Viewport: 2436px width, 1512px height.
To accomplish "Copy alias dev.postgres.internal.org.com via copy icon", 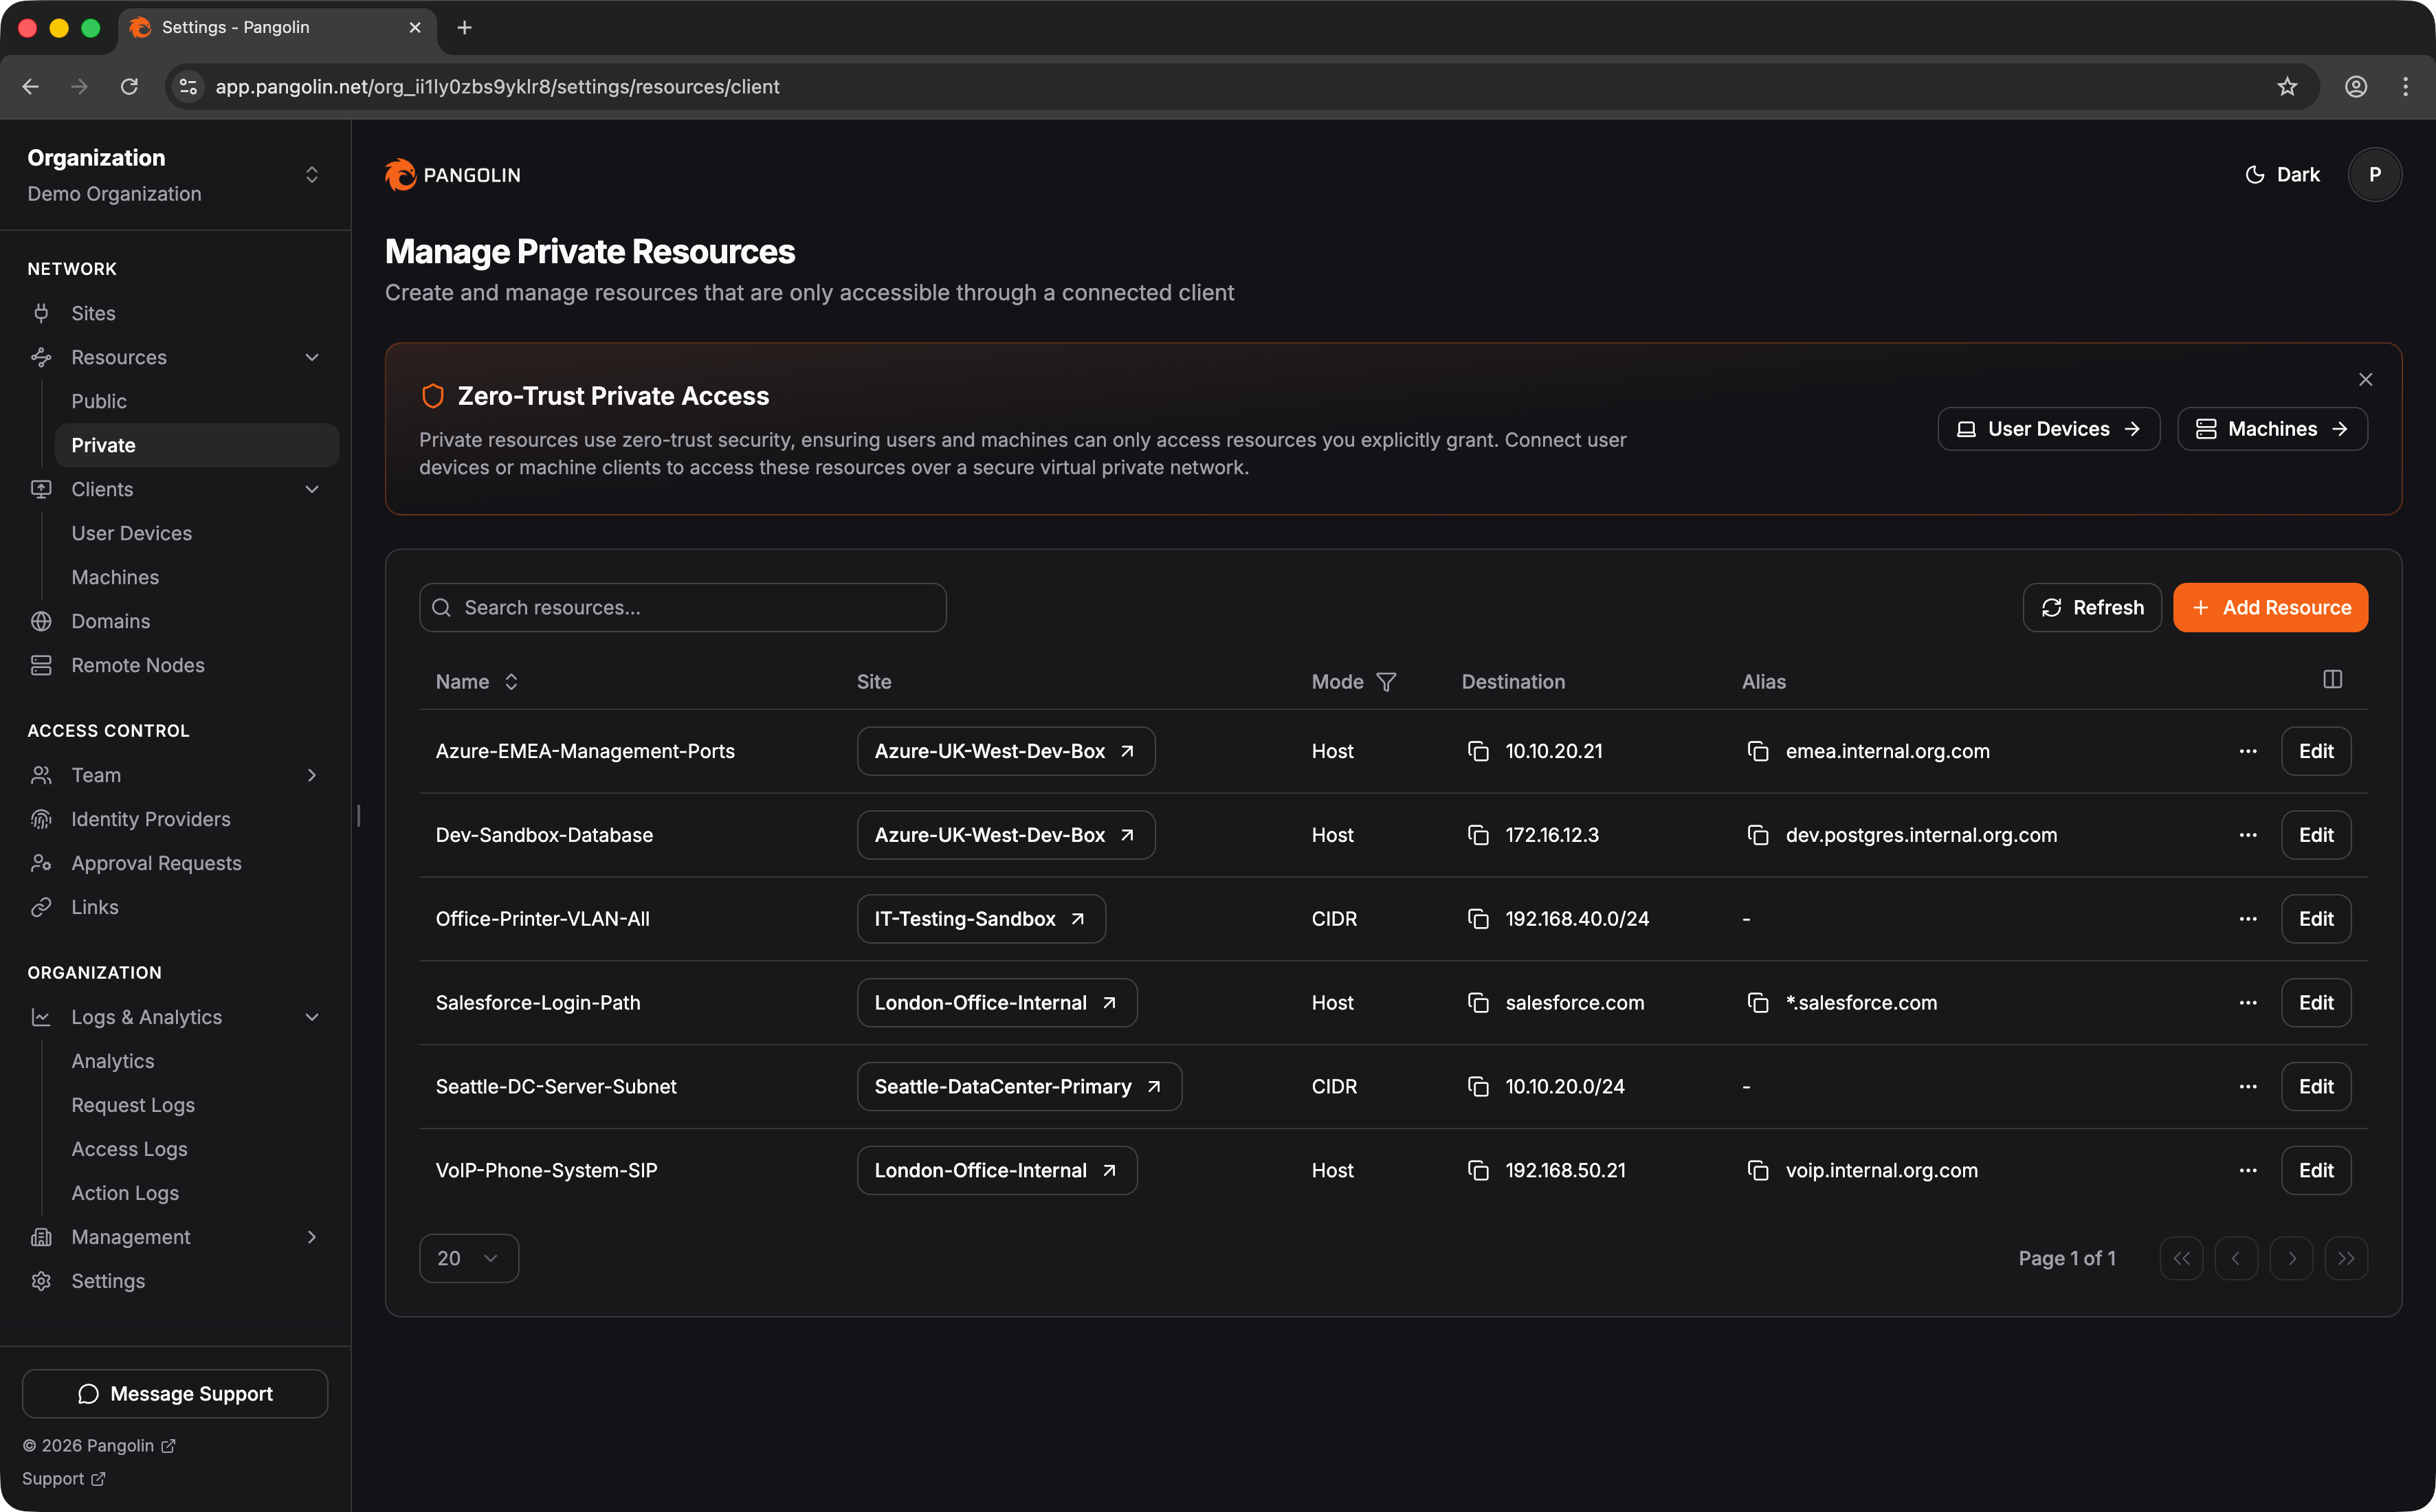I will click(x=1757, y=835).
